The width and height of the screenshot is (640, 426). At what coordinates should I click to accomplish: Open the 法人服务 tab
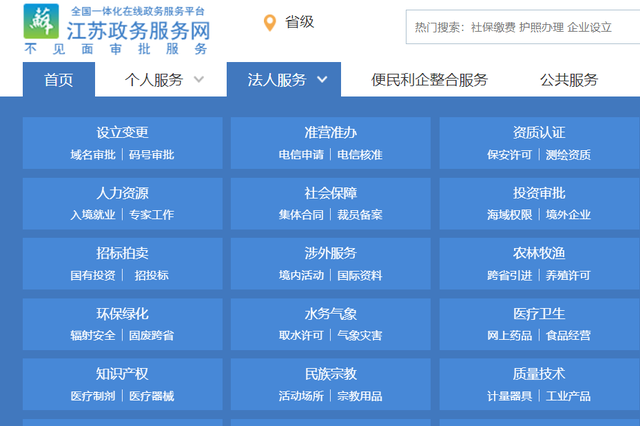pos(277,80)
